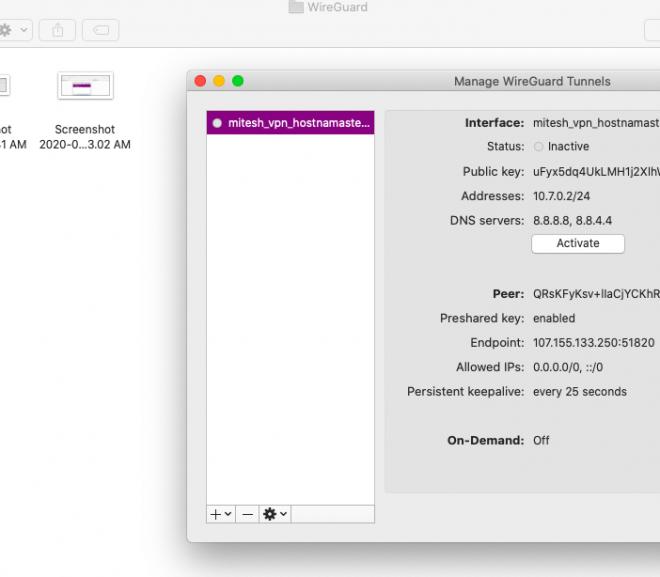The height and width of the screenshot is (577, 660).
Task: Click the On-Demand value Off
Action: [541, 441]
